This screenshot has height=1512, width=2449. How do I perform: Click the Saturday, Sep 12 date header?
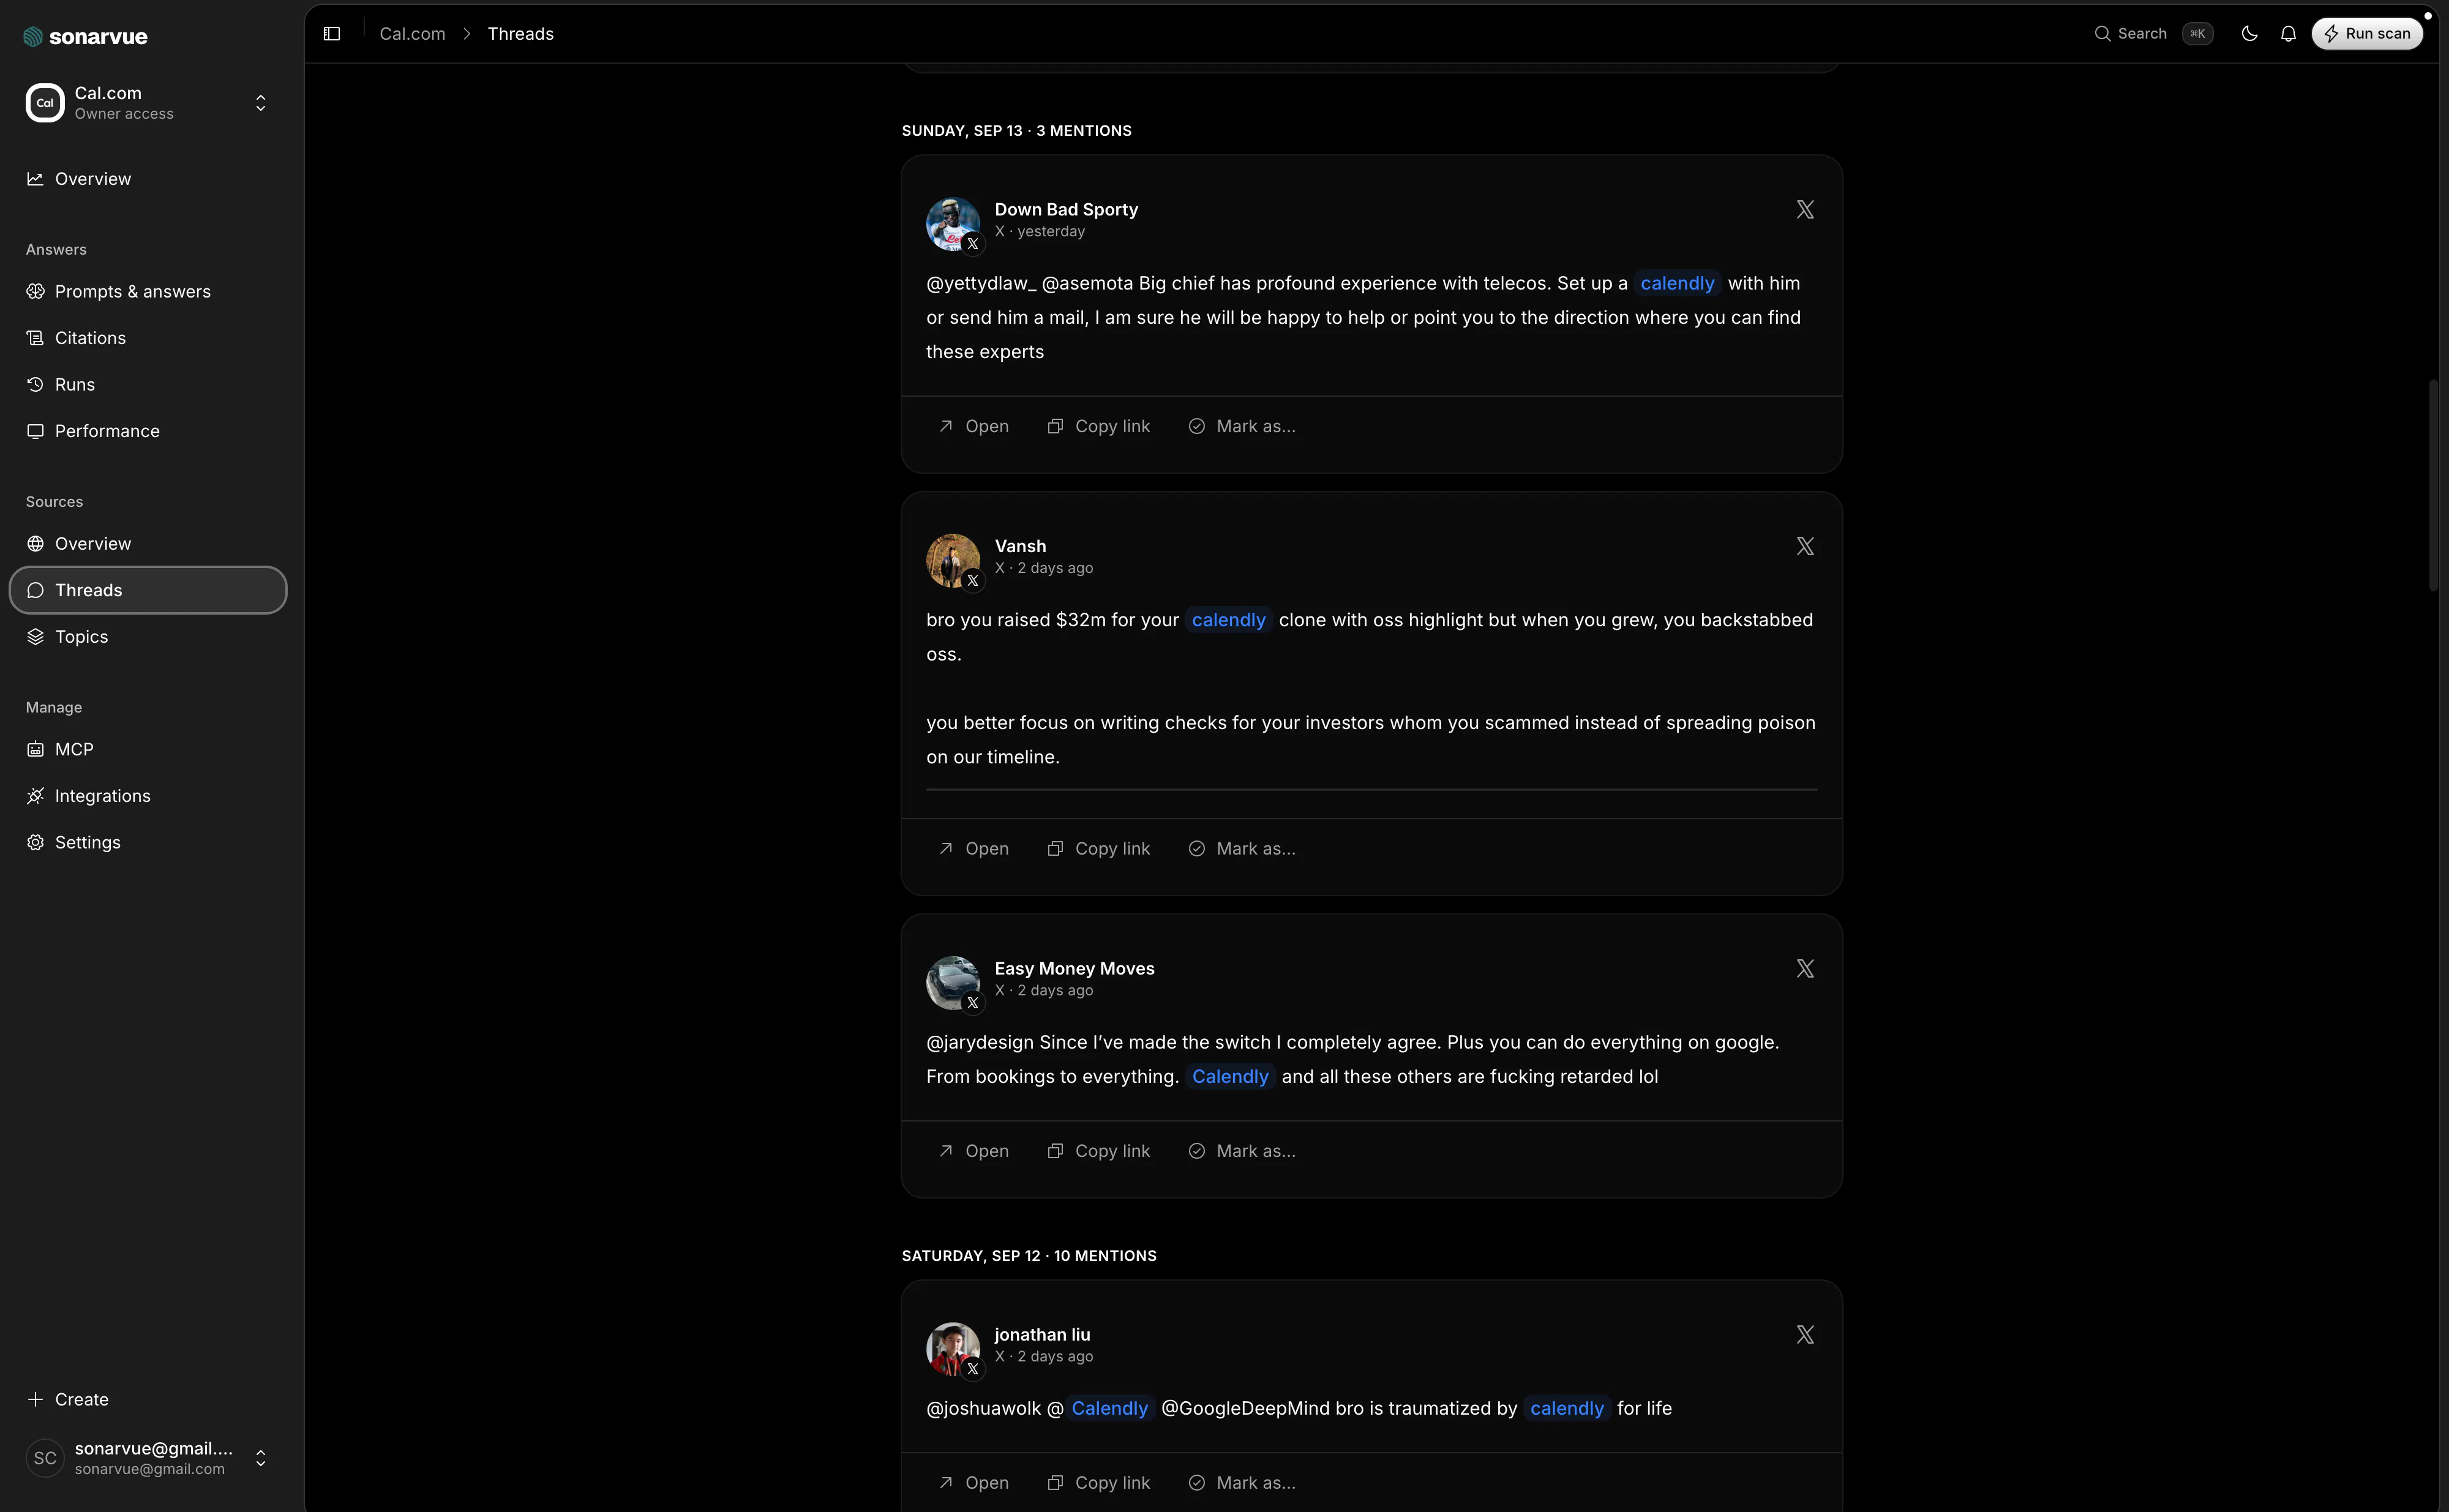tap(1028, 1256)
